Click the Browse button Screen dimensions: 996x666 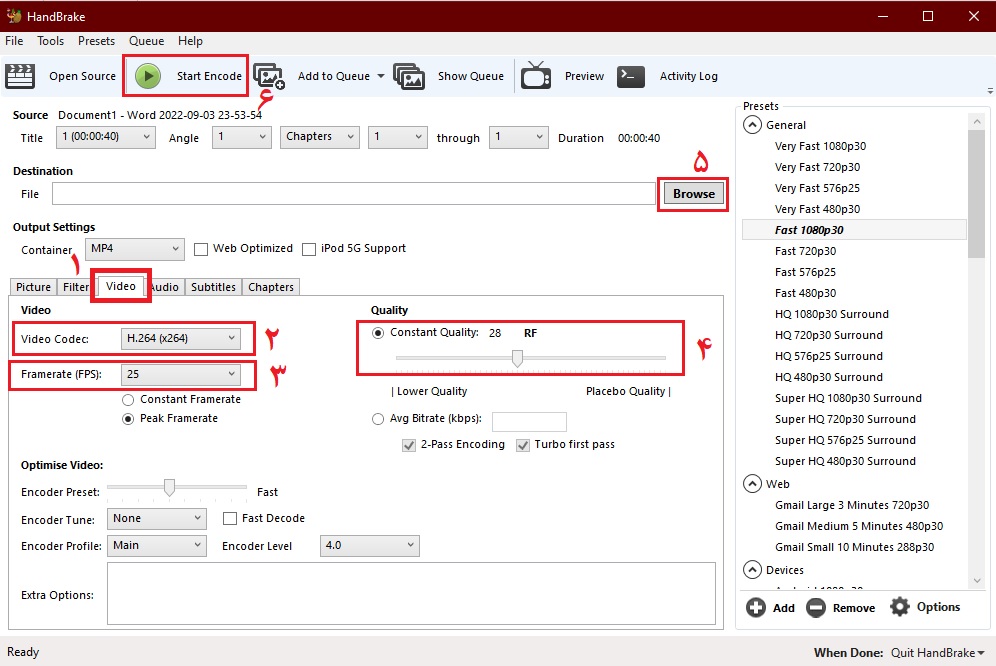click(x=693, y=194)
